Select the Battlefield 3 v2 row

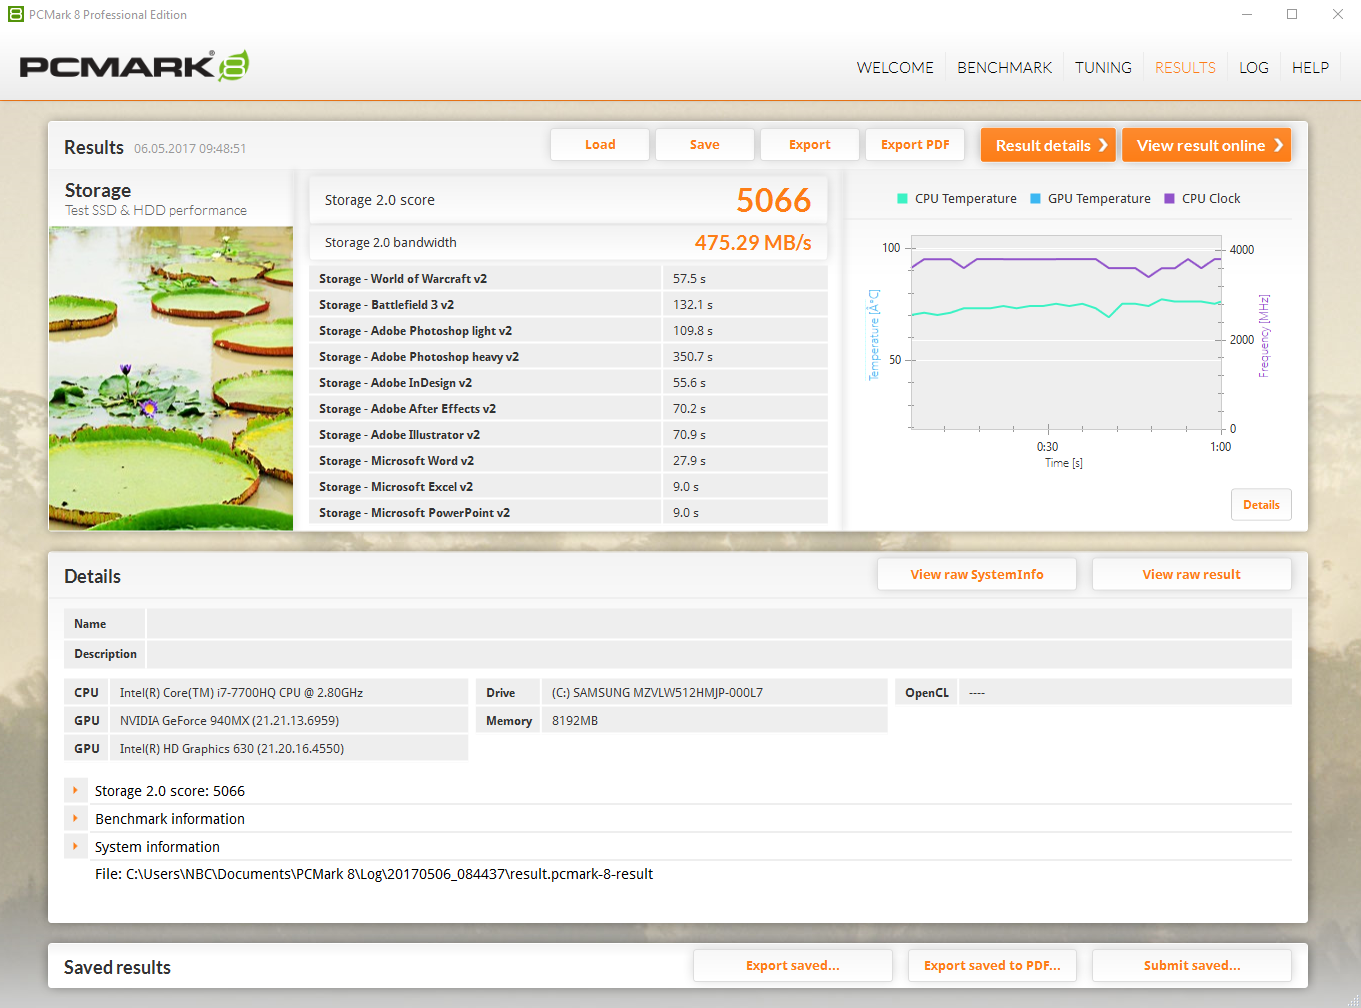coord(569,305)
